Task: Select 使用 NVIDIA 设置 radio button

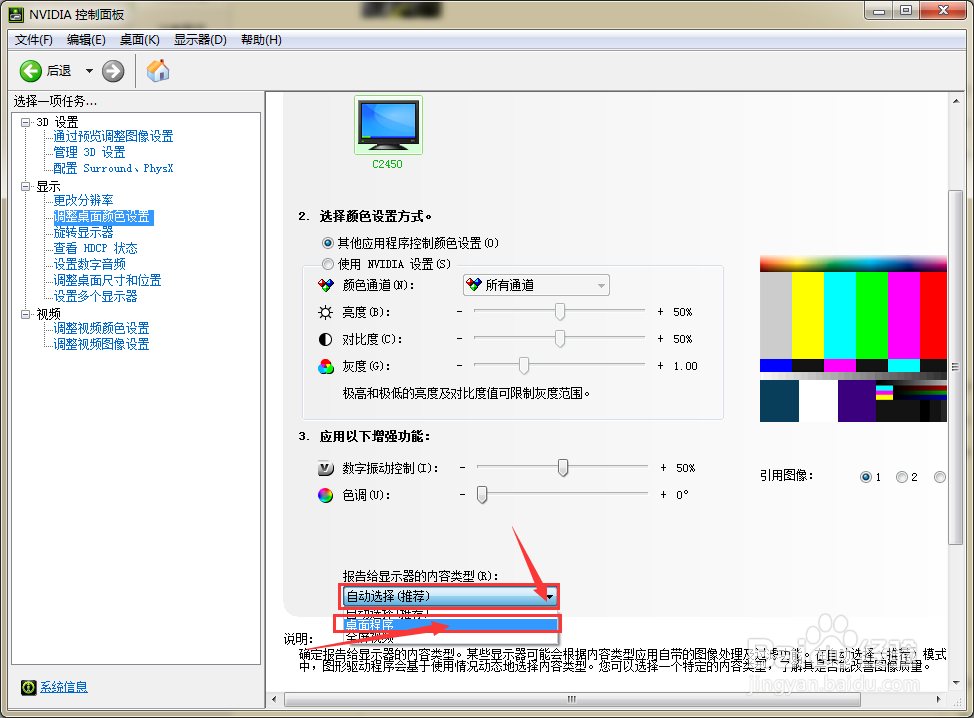Action: click(327, 264)
